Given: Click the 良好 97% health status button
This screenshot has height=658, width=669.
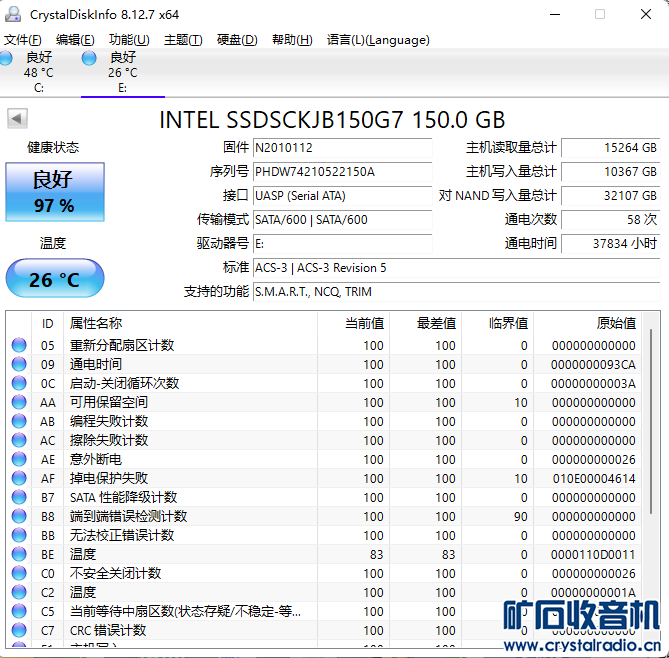Looking at the screenshot, I should point(54,192).
